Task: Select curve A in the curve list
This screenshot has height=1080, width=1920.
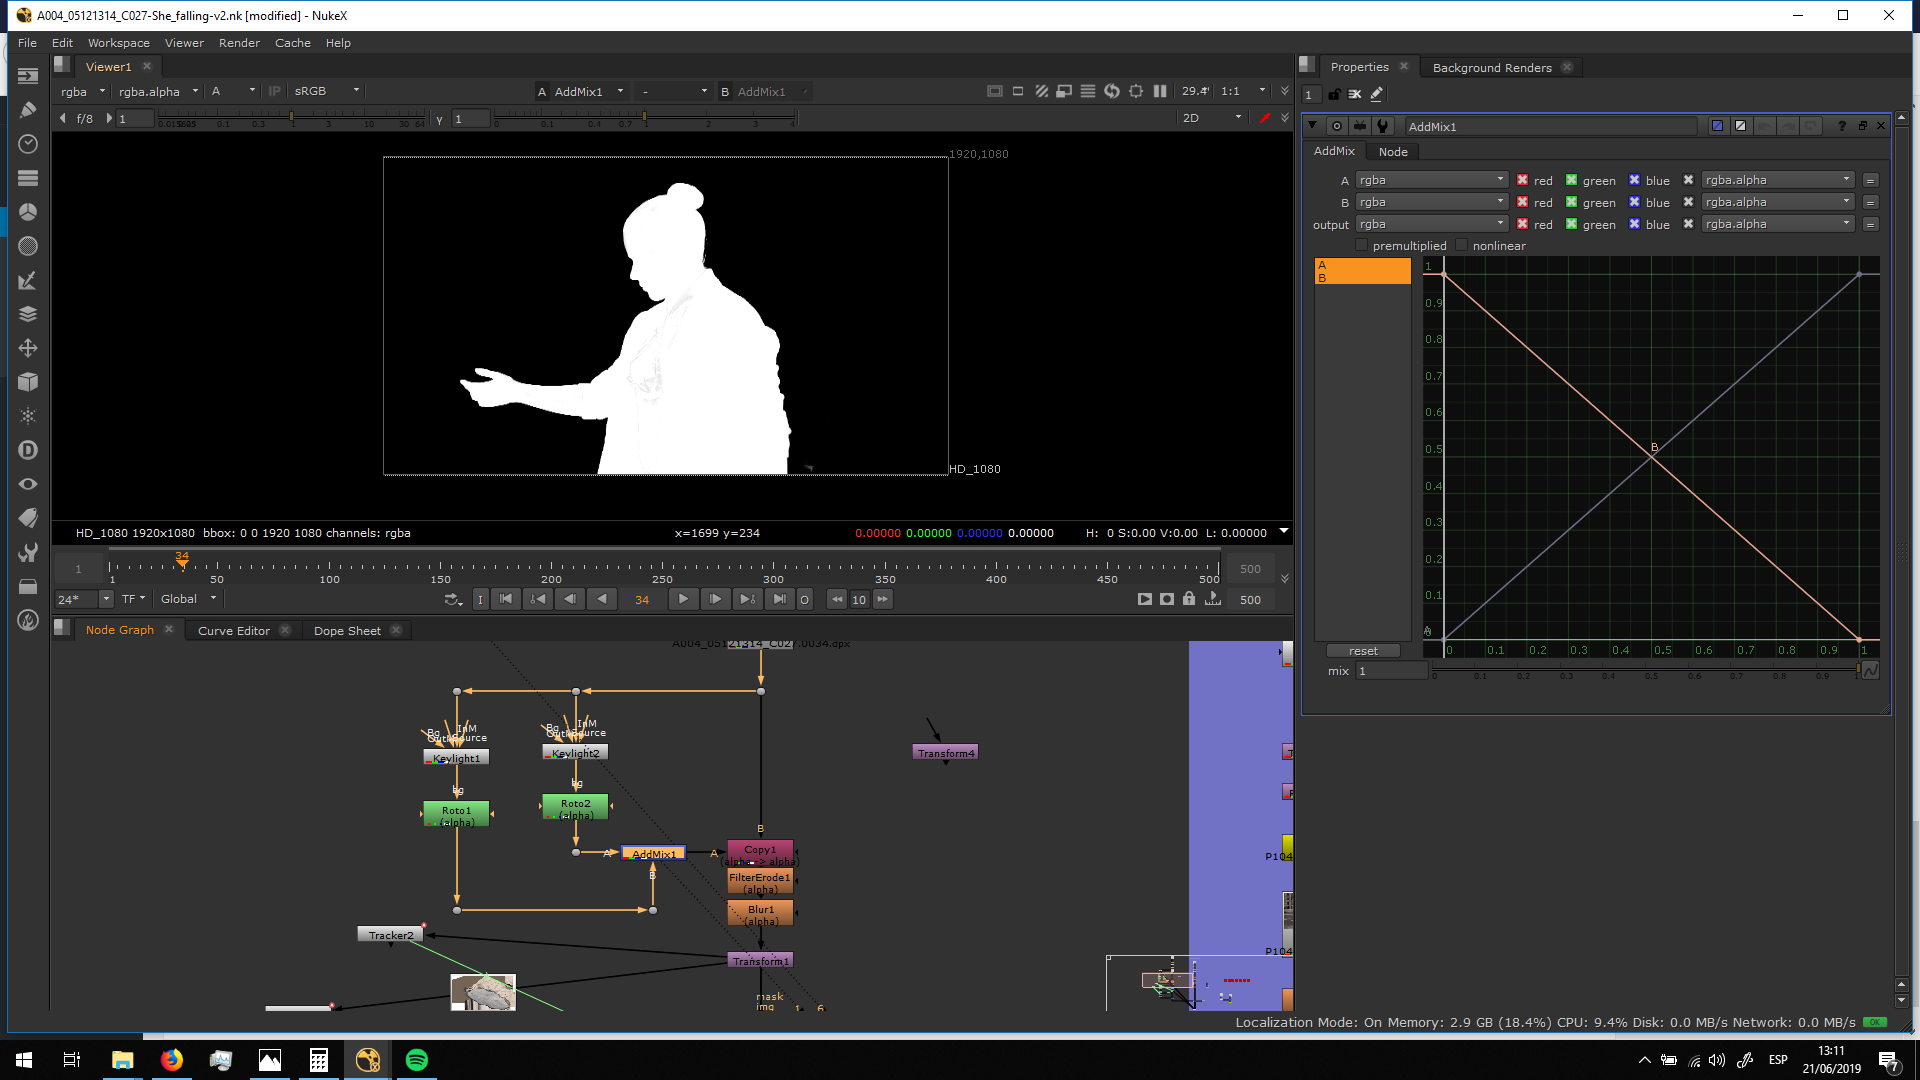Action: tap(1361, 265)
